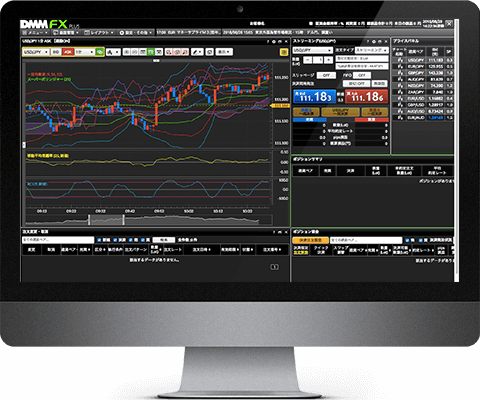
Task: Open the chart icon for the EUR/USD price row
Action: [x=400, y=98]
